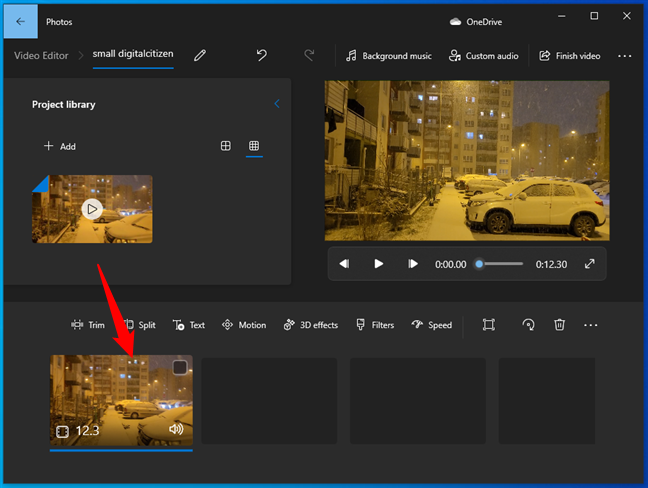Screen dimensions: 648x488
Task: Click the redo arrow icon
Action: [309, 55]
